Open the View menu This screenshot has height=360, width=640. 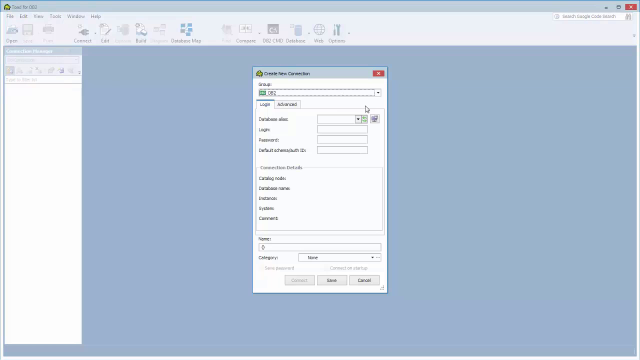point(38,16)
